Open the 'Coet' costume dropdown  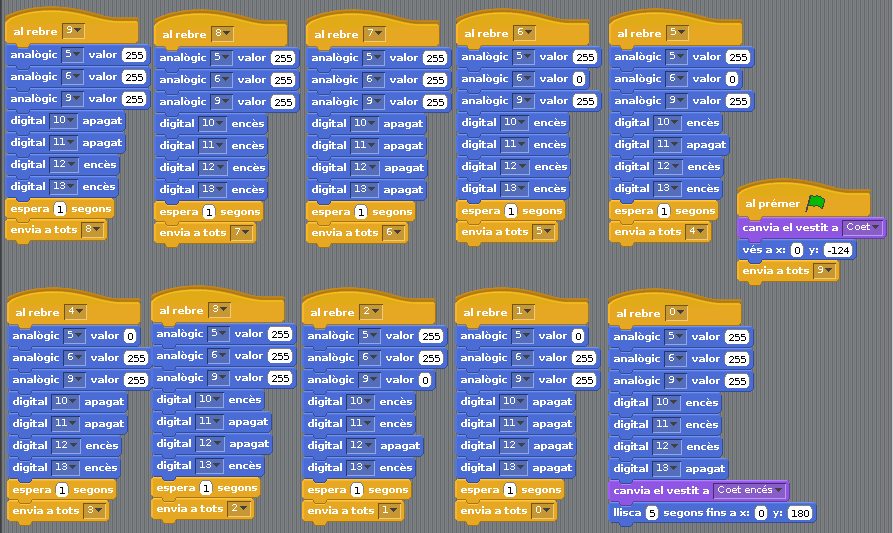pyautogui.click(x=862, y=227)
